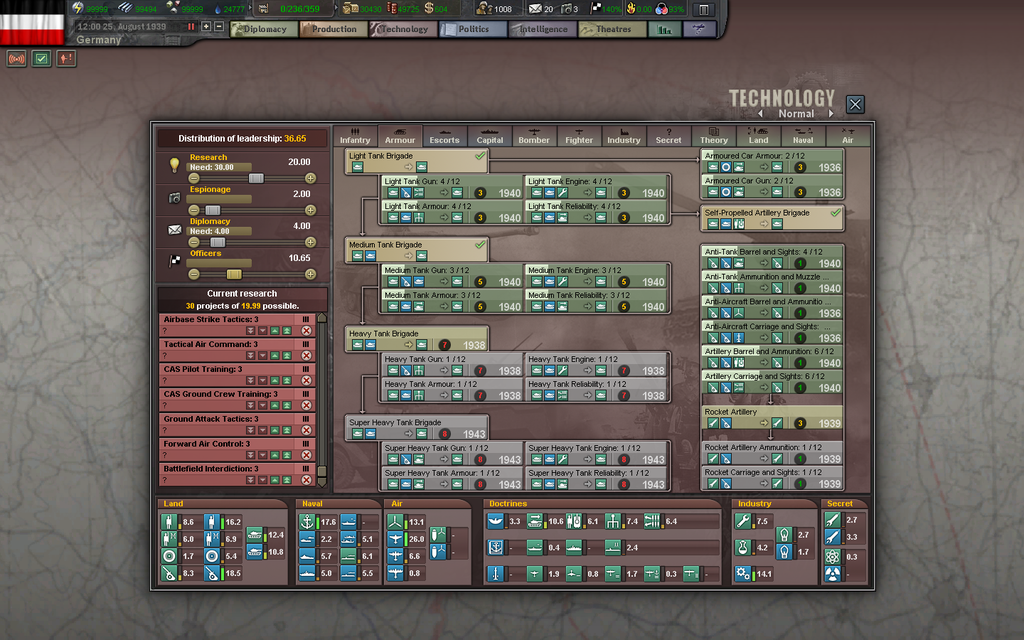
Task: Open the Theory technology tab
Action: pos(713,136)
